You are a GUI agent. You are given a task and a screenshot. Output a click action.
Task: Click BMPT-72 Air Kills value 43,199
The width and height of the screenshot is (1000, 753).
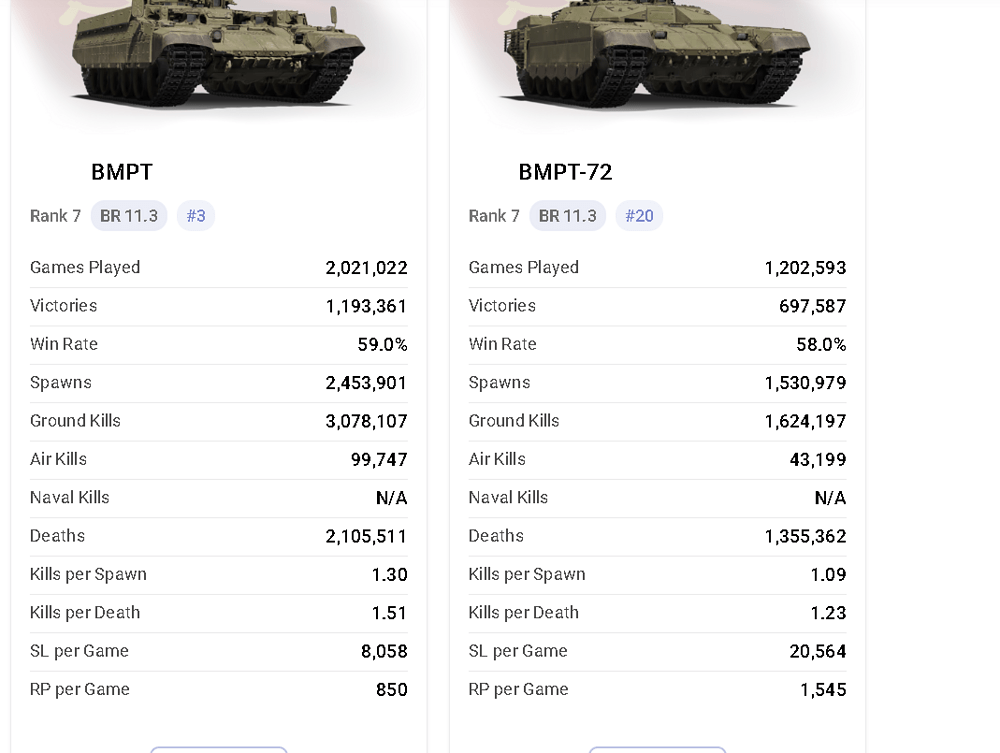[817, 460]
